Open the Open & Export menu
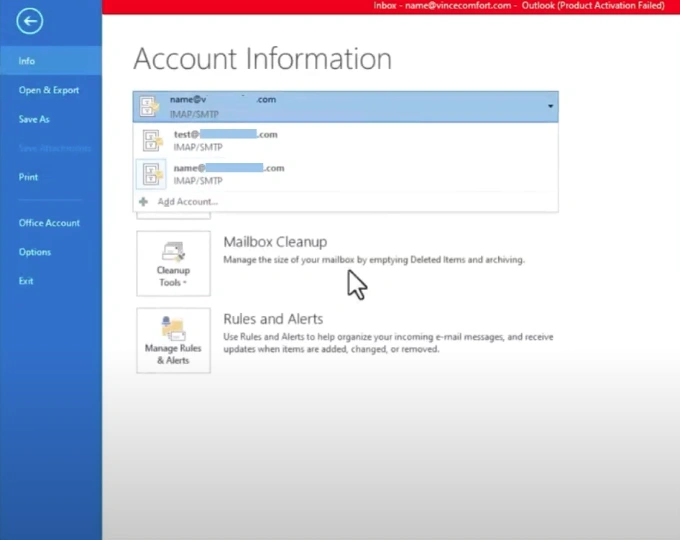The width and height of the screenshot is (680, 540). (49, 90)
